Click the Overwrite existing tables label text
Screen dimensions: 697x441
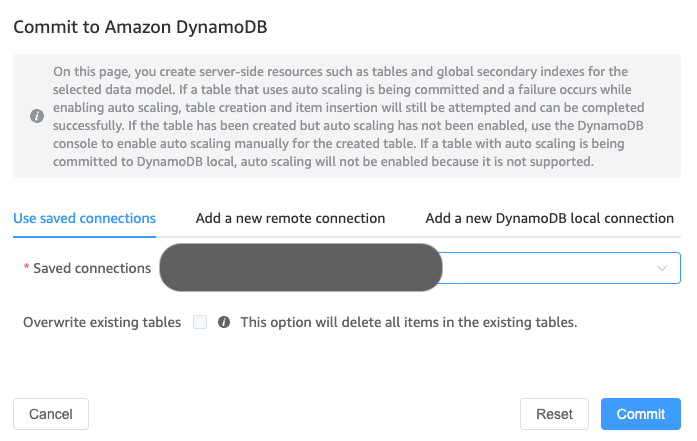(x=102, y=323)
